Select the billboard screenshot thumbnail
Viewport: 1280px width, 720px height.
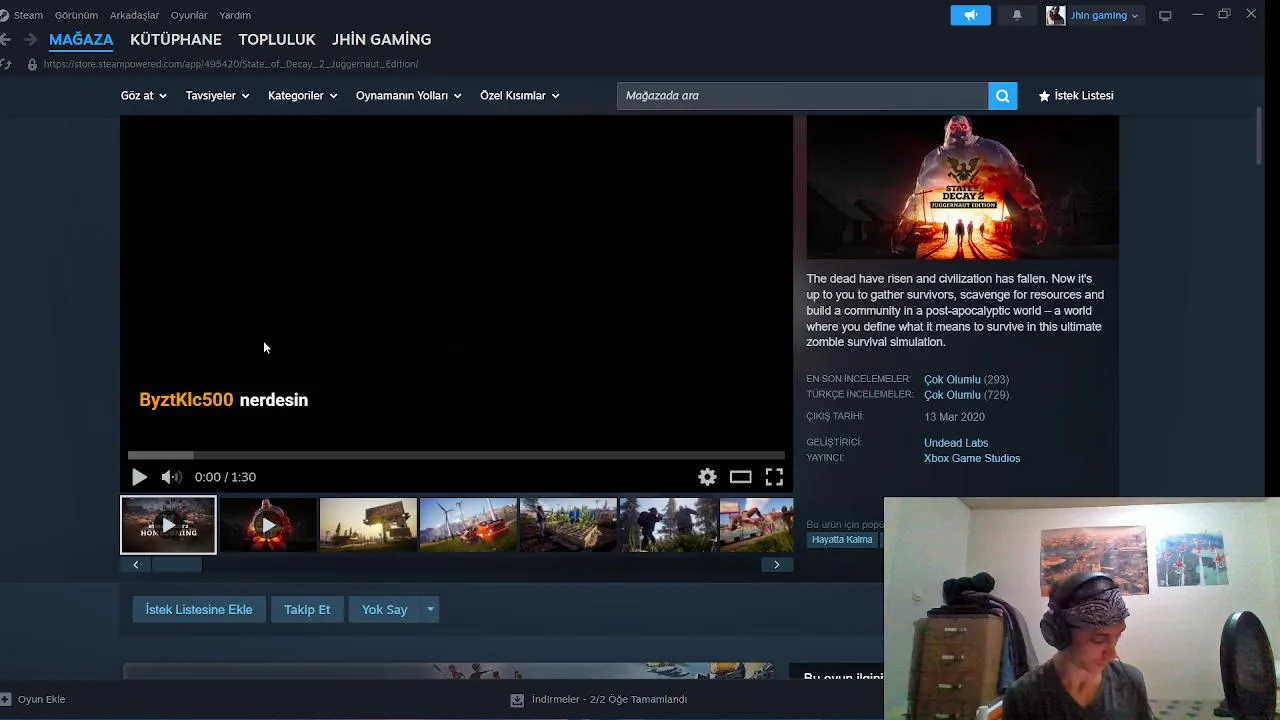coord(368,525)
